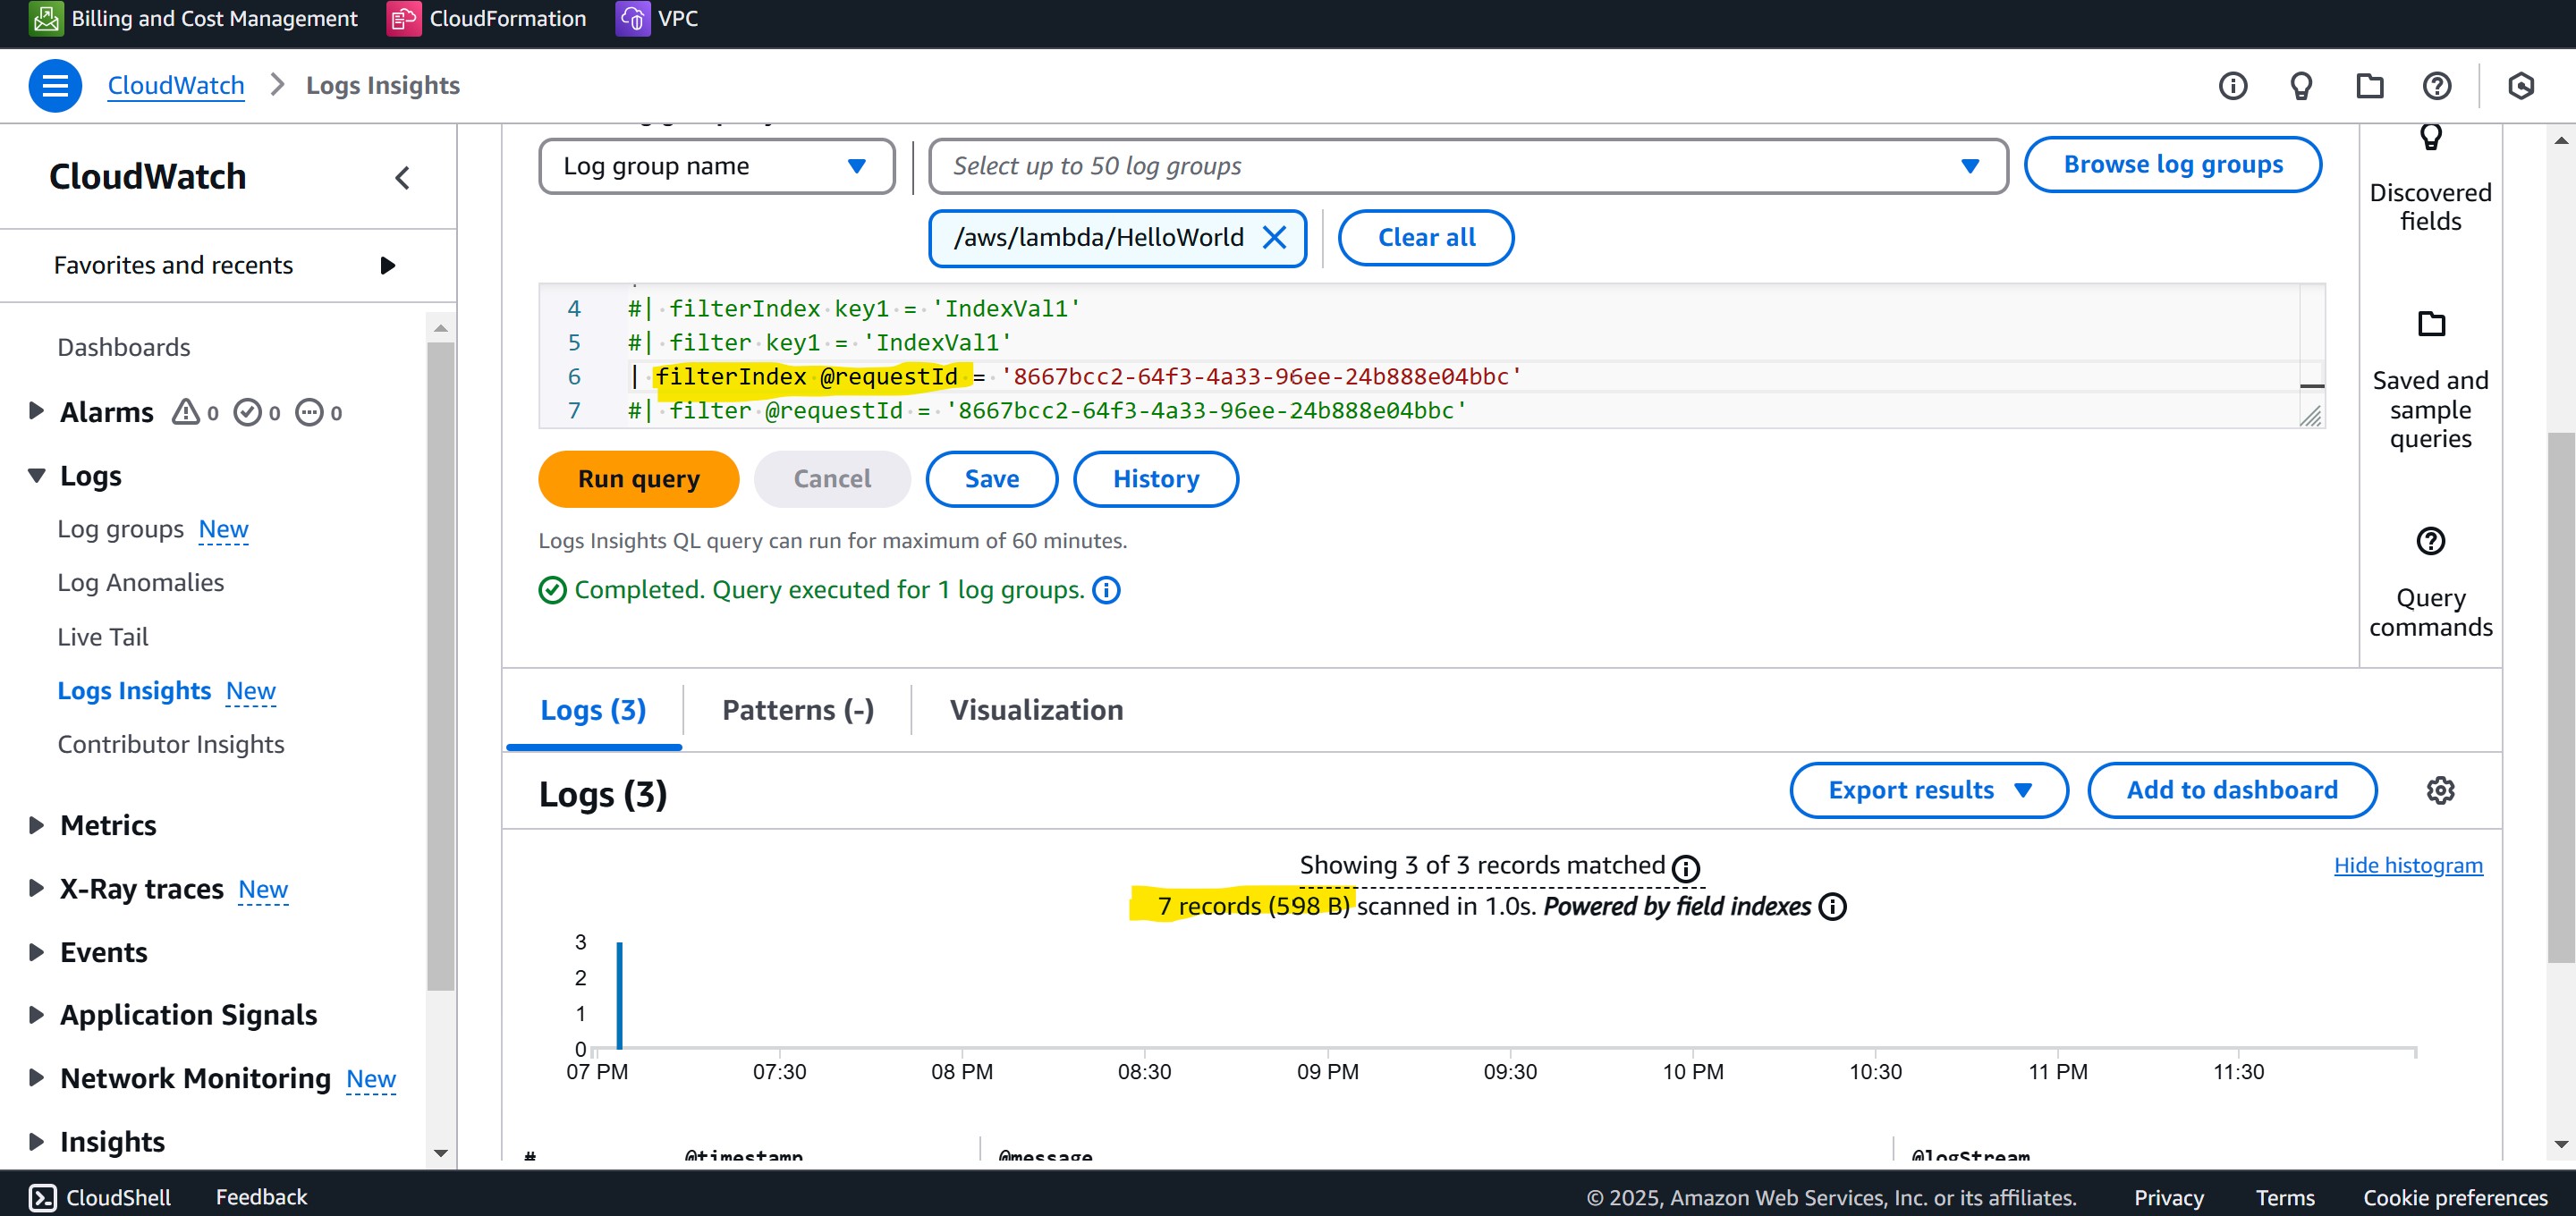Screen dimensions: 2576x1216
Task: Click the question mark help icon in header
Action: click(x=2437, y=86)
